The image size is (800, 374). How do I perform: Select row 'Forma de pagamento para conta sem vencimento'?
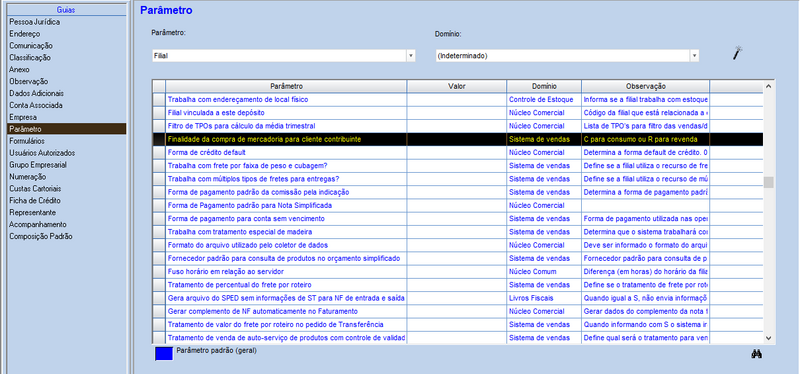point(458,219)
